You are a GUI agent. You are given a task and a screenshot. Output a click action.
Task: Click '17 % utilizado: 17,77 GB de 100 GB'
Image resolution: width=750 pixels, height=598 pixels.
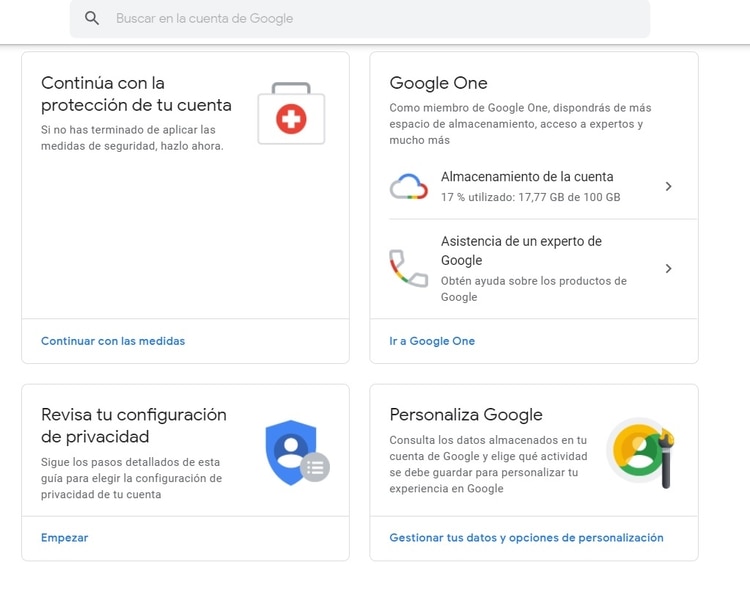coord(530,197)
